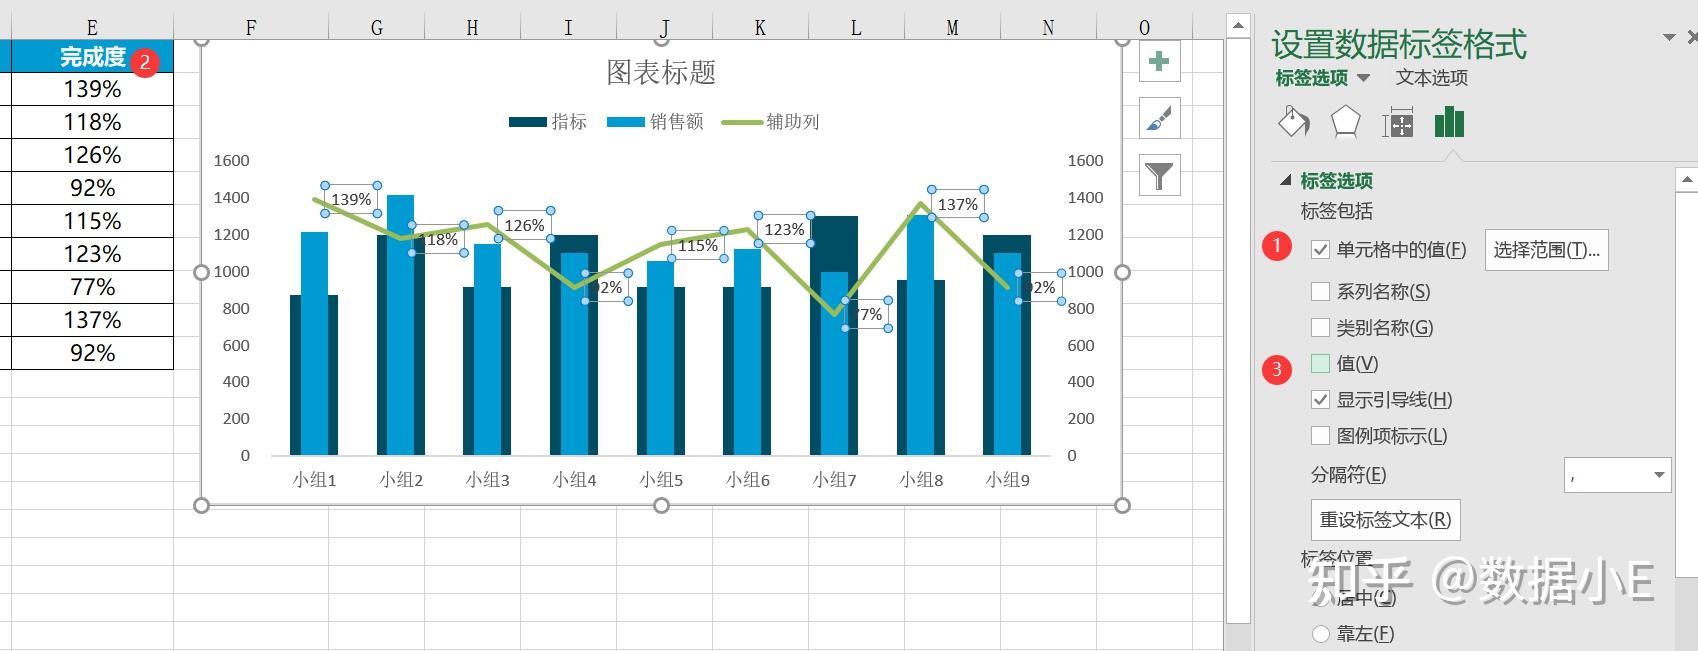Check the 值(V) checkbox
The height and width of the screenshot is (651, 1698).
tap(1320, 364)
